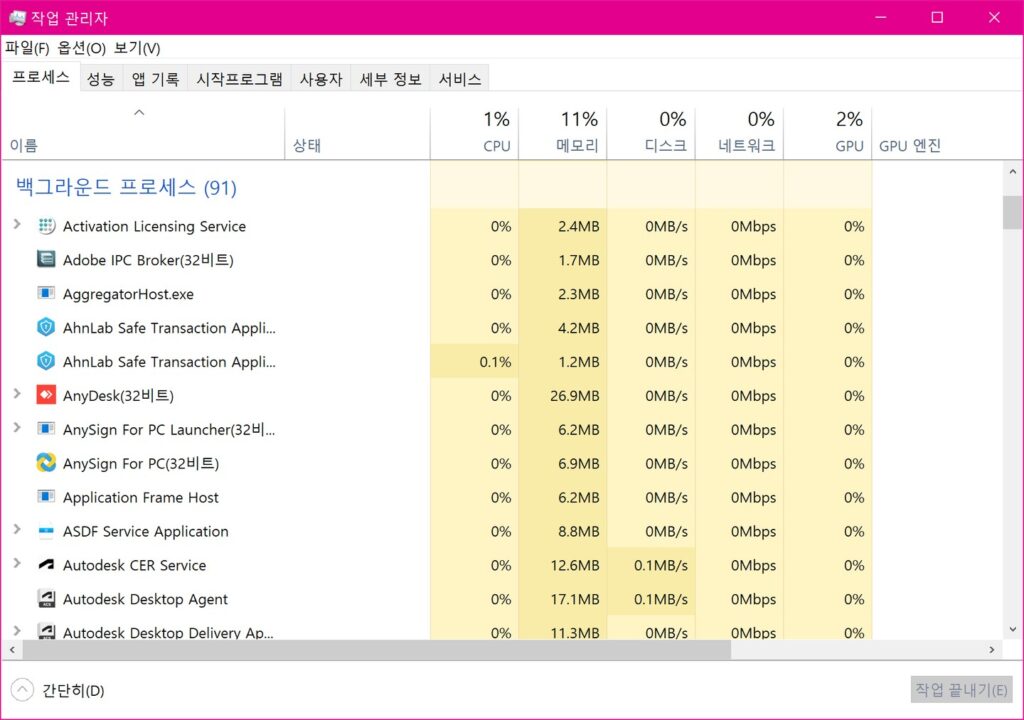Click the 12.6MB memory value for Autodesk CER
This screenshot has width=1024, height=720.
[574, 565]
